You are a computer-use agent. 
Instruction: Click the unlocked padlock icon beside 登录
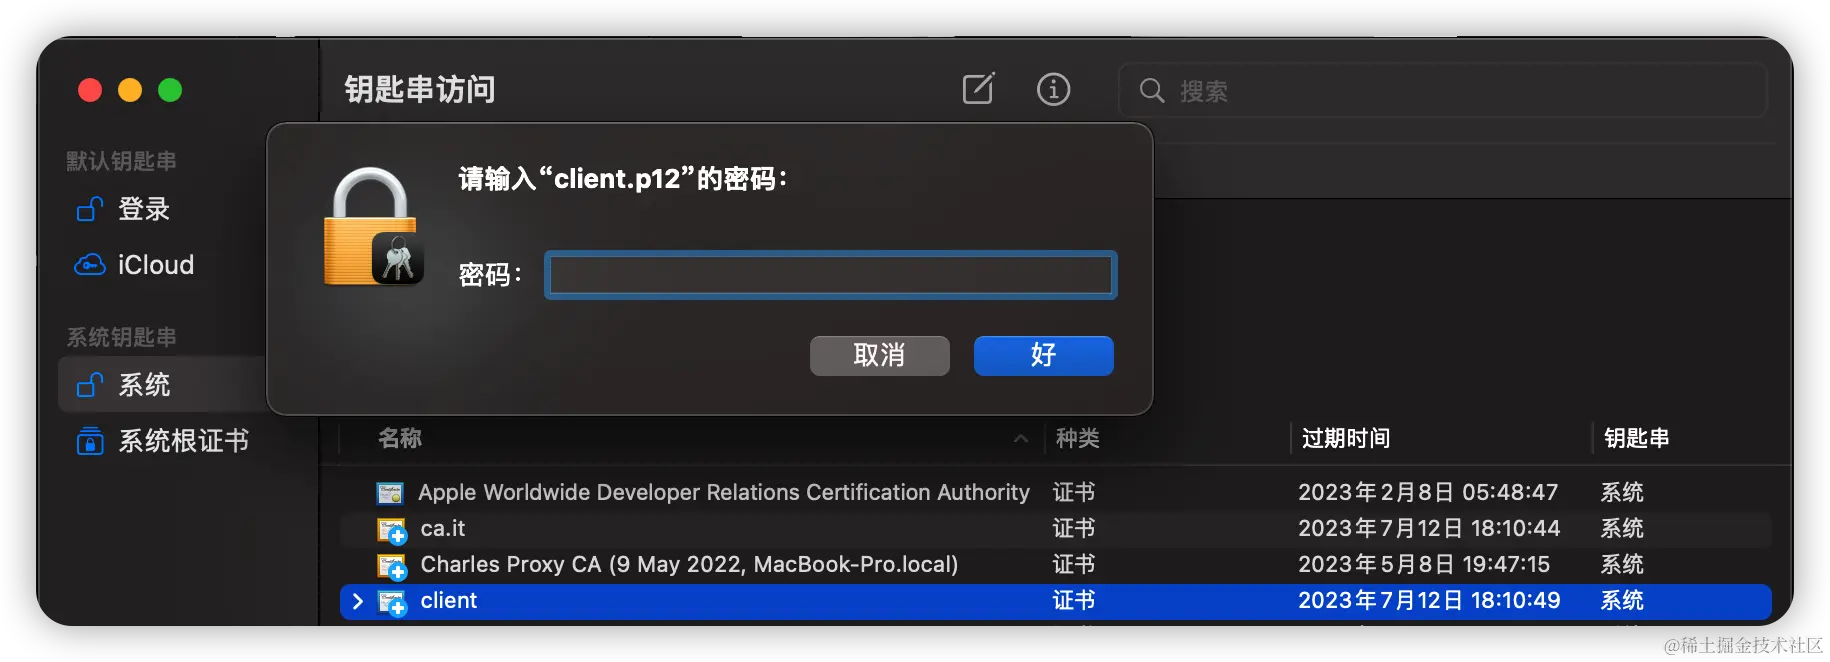(90, 208)
